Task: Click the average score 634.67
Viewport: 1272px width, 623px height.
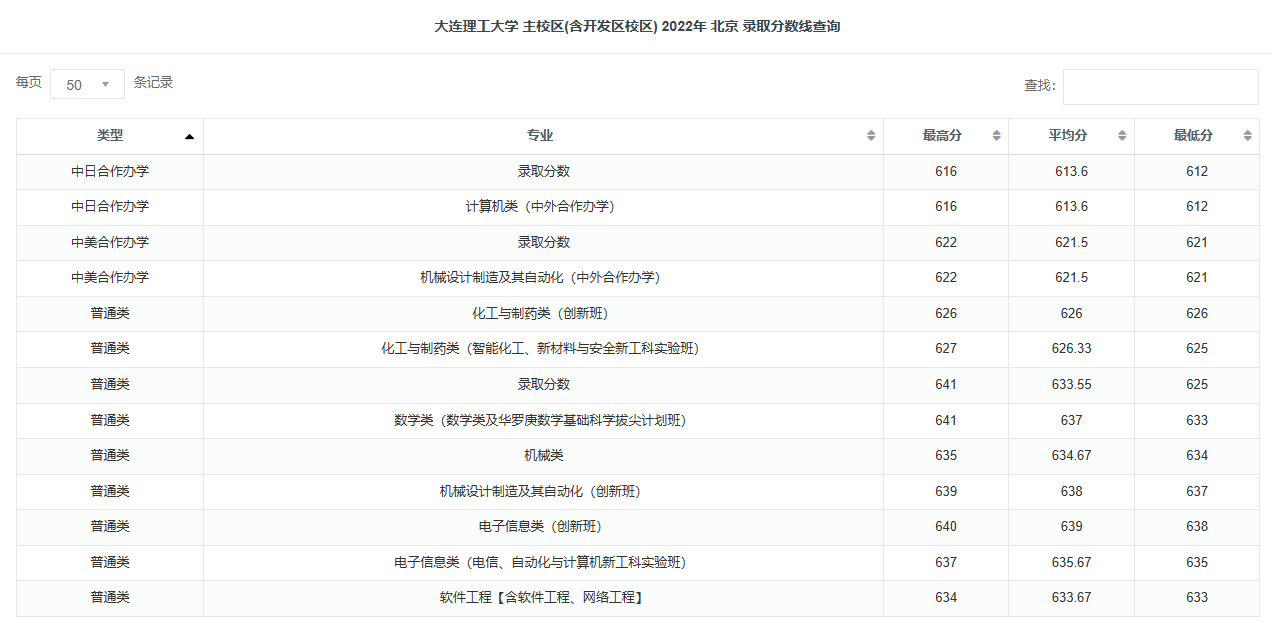Action: click(1071, 456)
